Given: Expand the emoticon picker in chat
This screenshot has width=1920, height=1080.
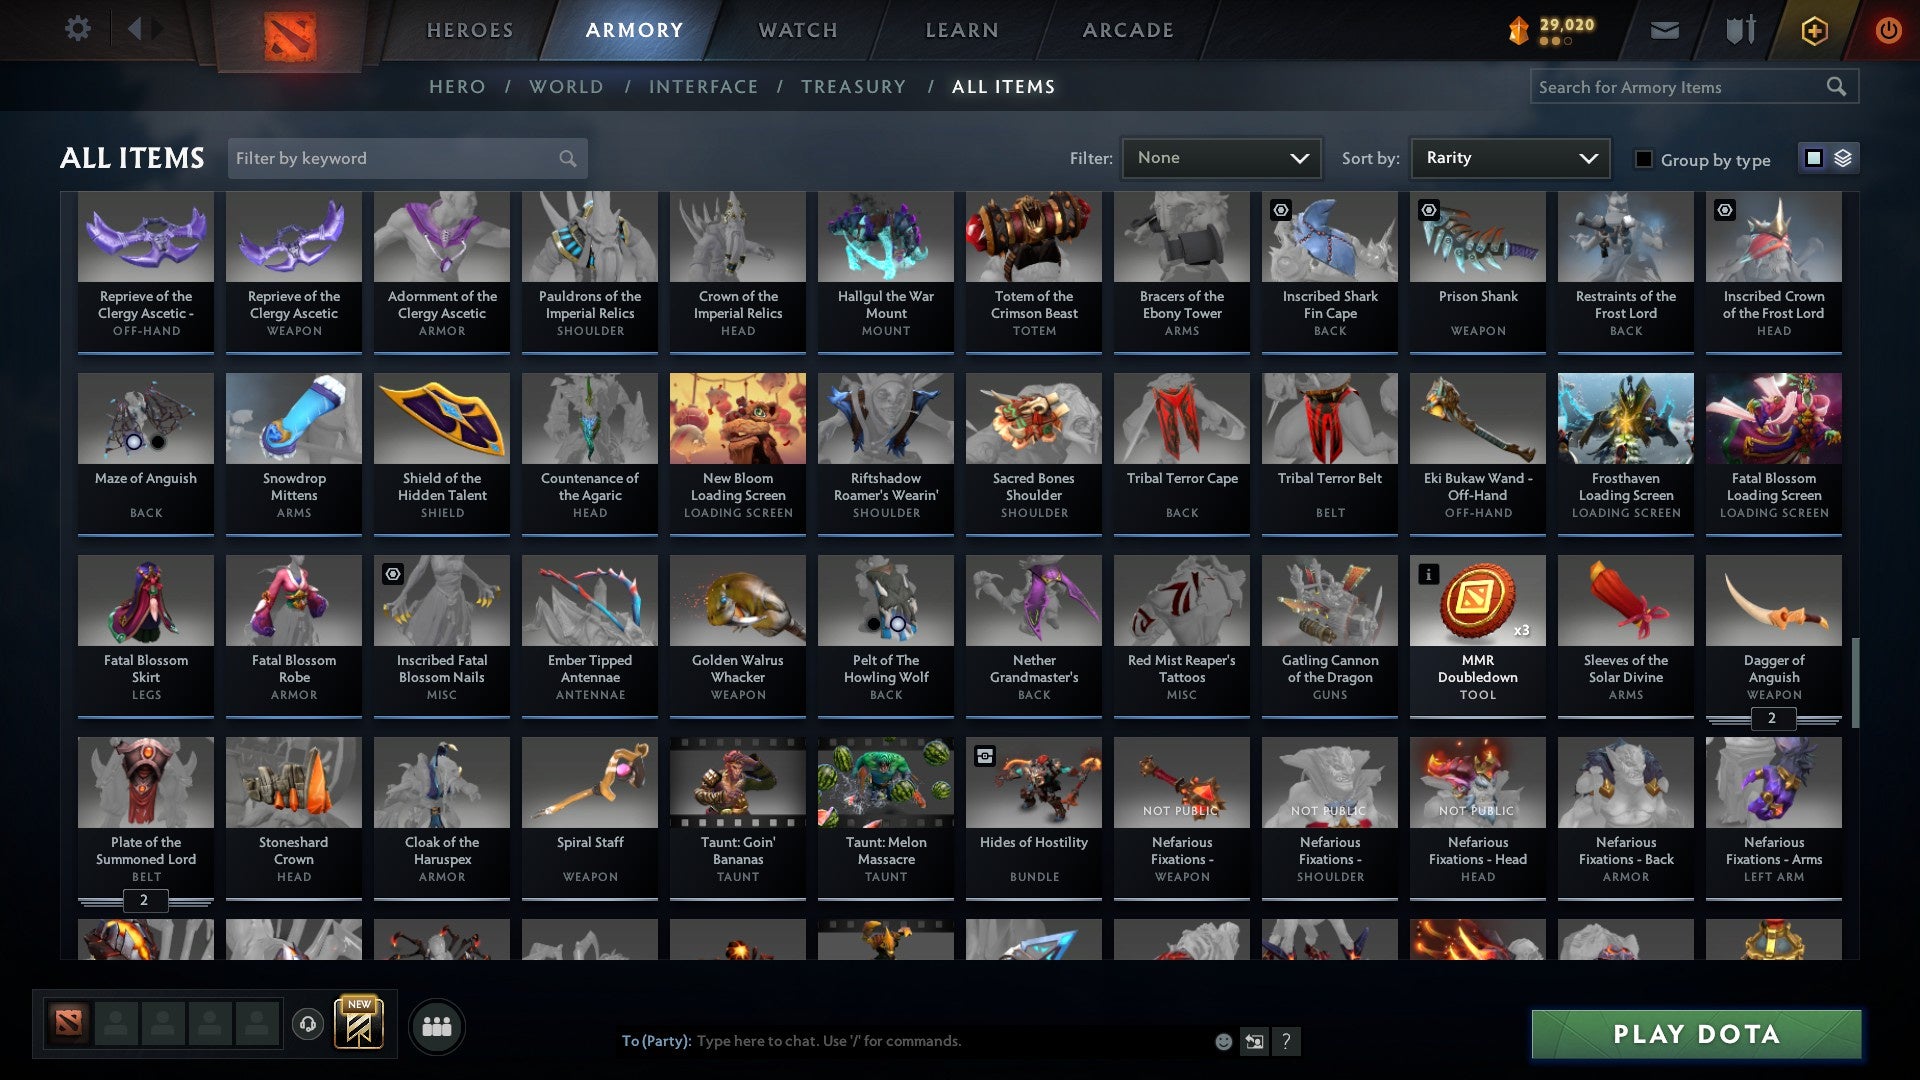Looking at the screenshot, I should pos(1222,1041).
